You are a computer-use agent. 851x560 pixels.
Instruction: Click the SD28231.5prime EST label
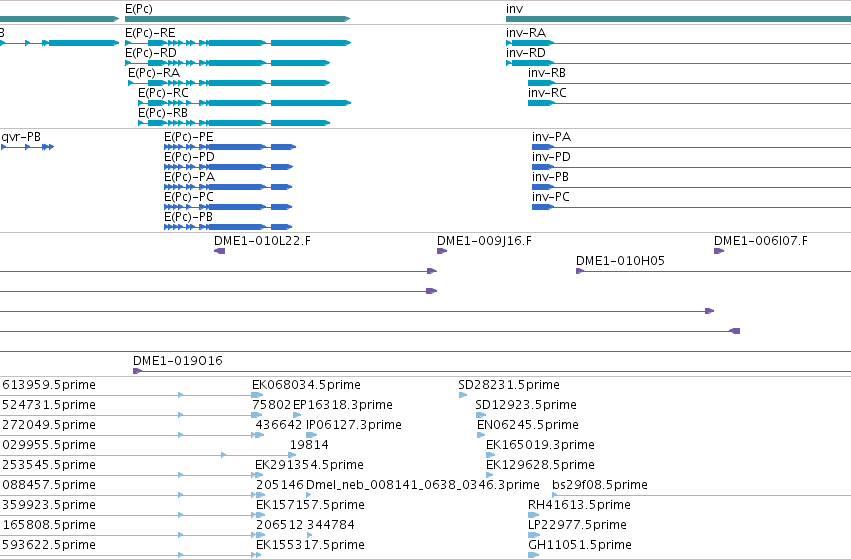point(509,385)
